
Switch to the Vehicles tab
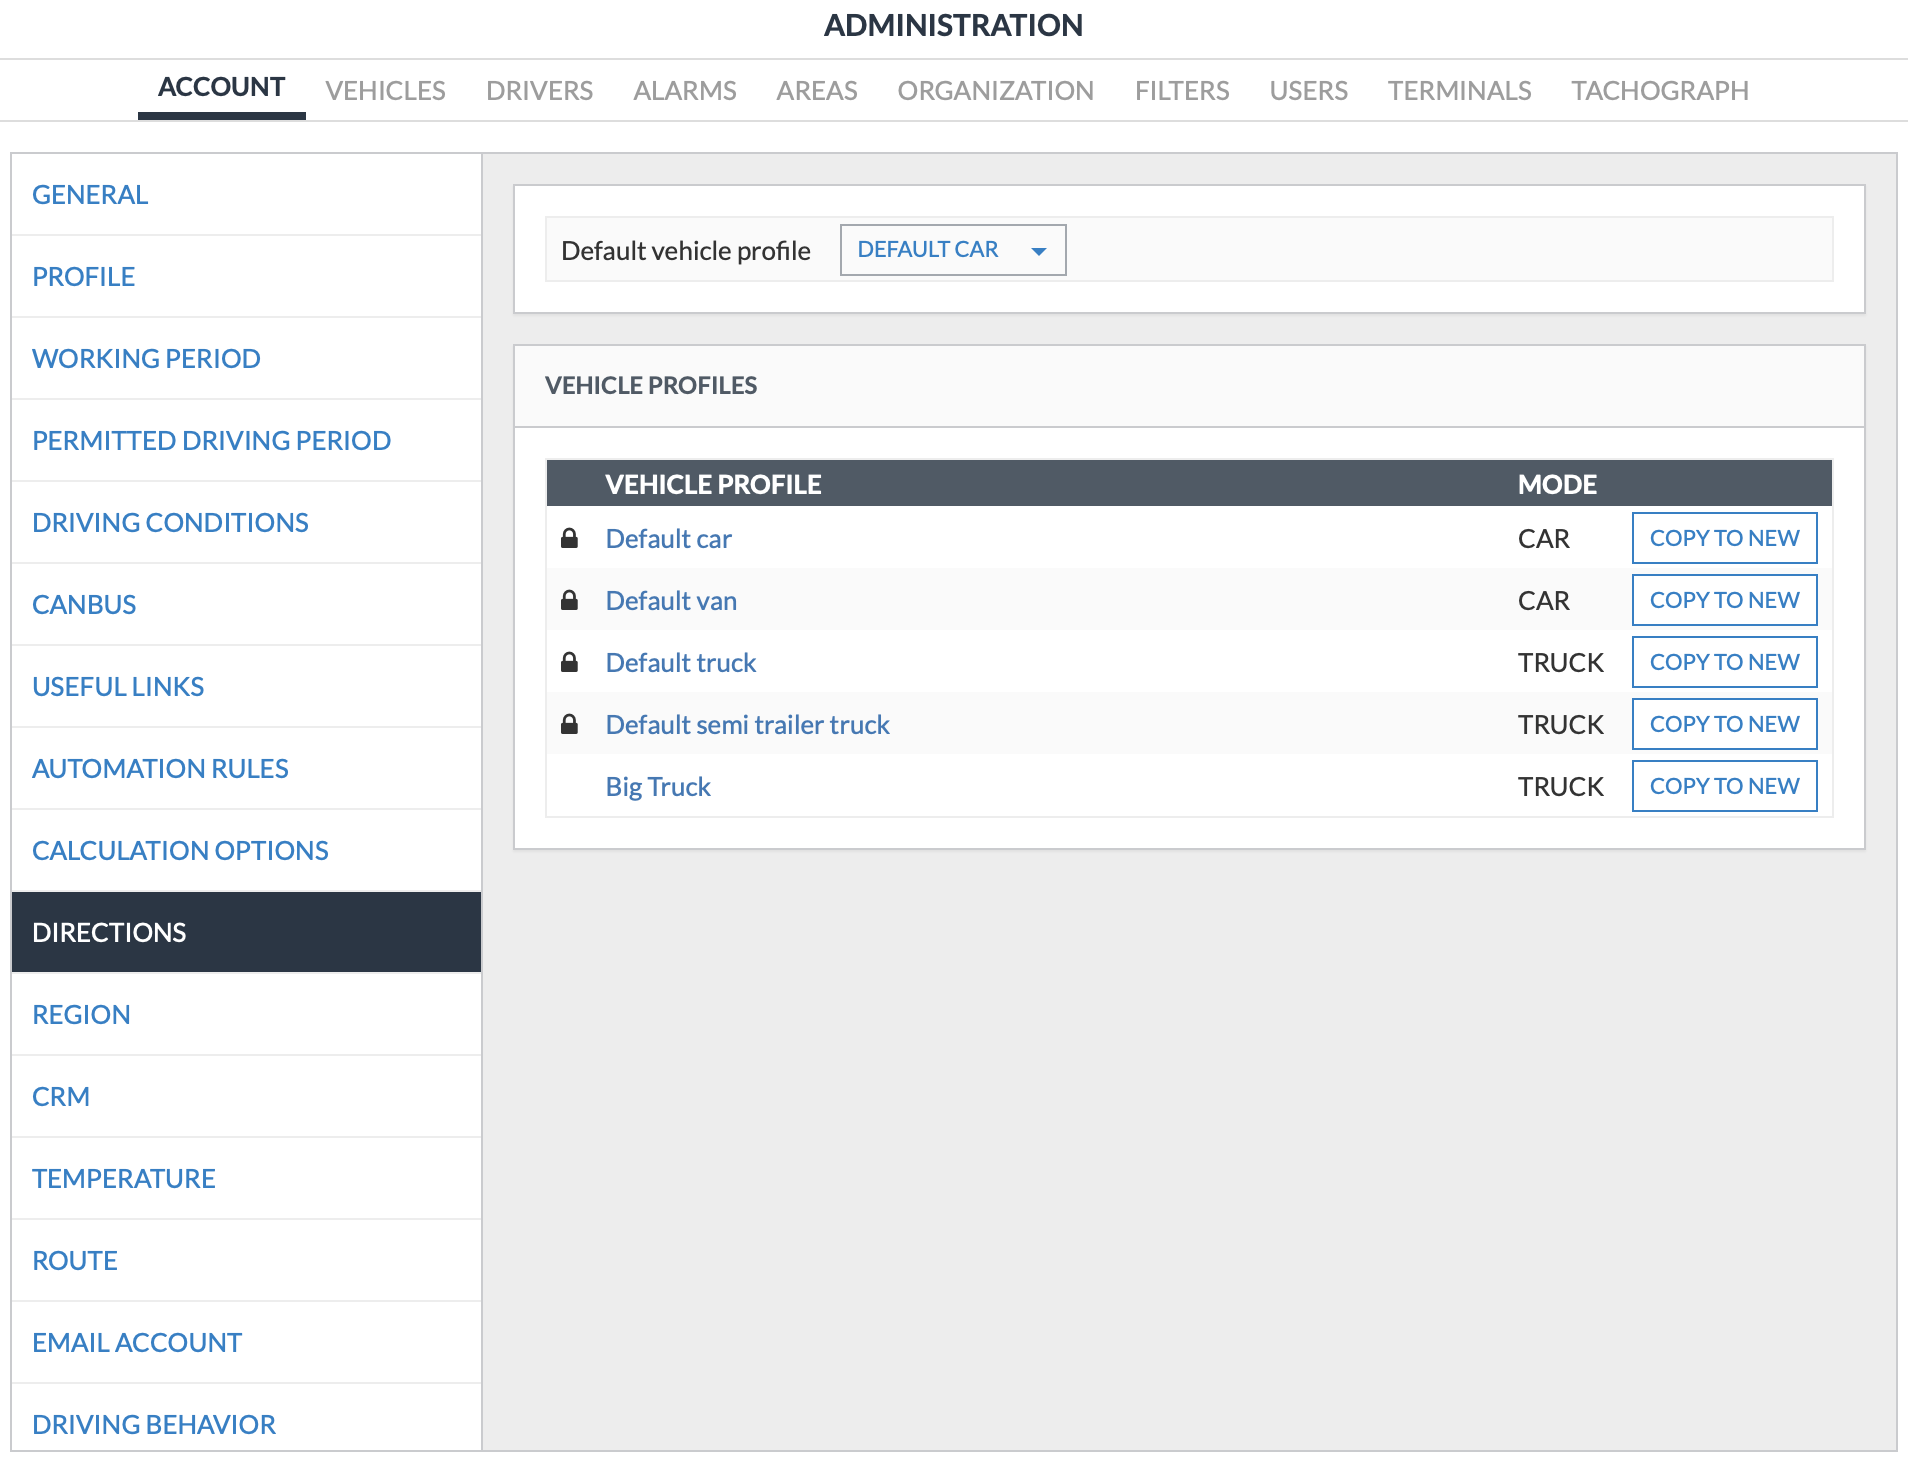click(385, 91)
